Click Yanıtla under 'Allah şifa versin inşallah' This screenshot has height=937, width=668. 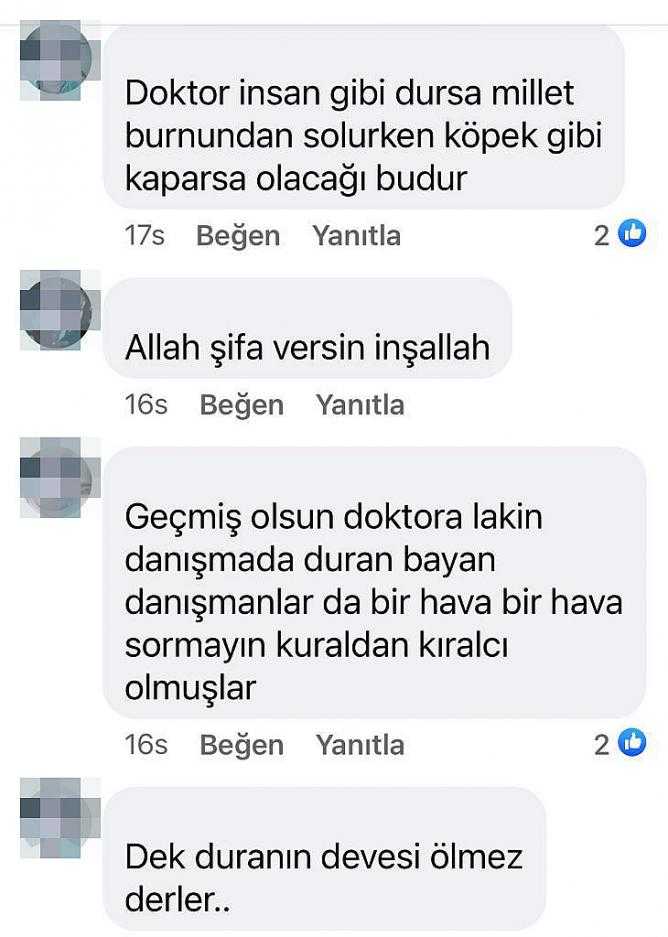coord(360,405)
